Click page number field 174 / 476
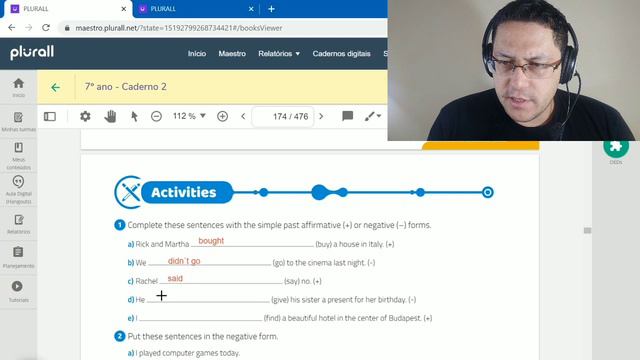This screenshot has height=360, width=640. pos(282,117)
